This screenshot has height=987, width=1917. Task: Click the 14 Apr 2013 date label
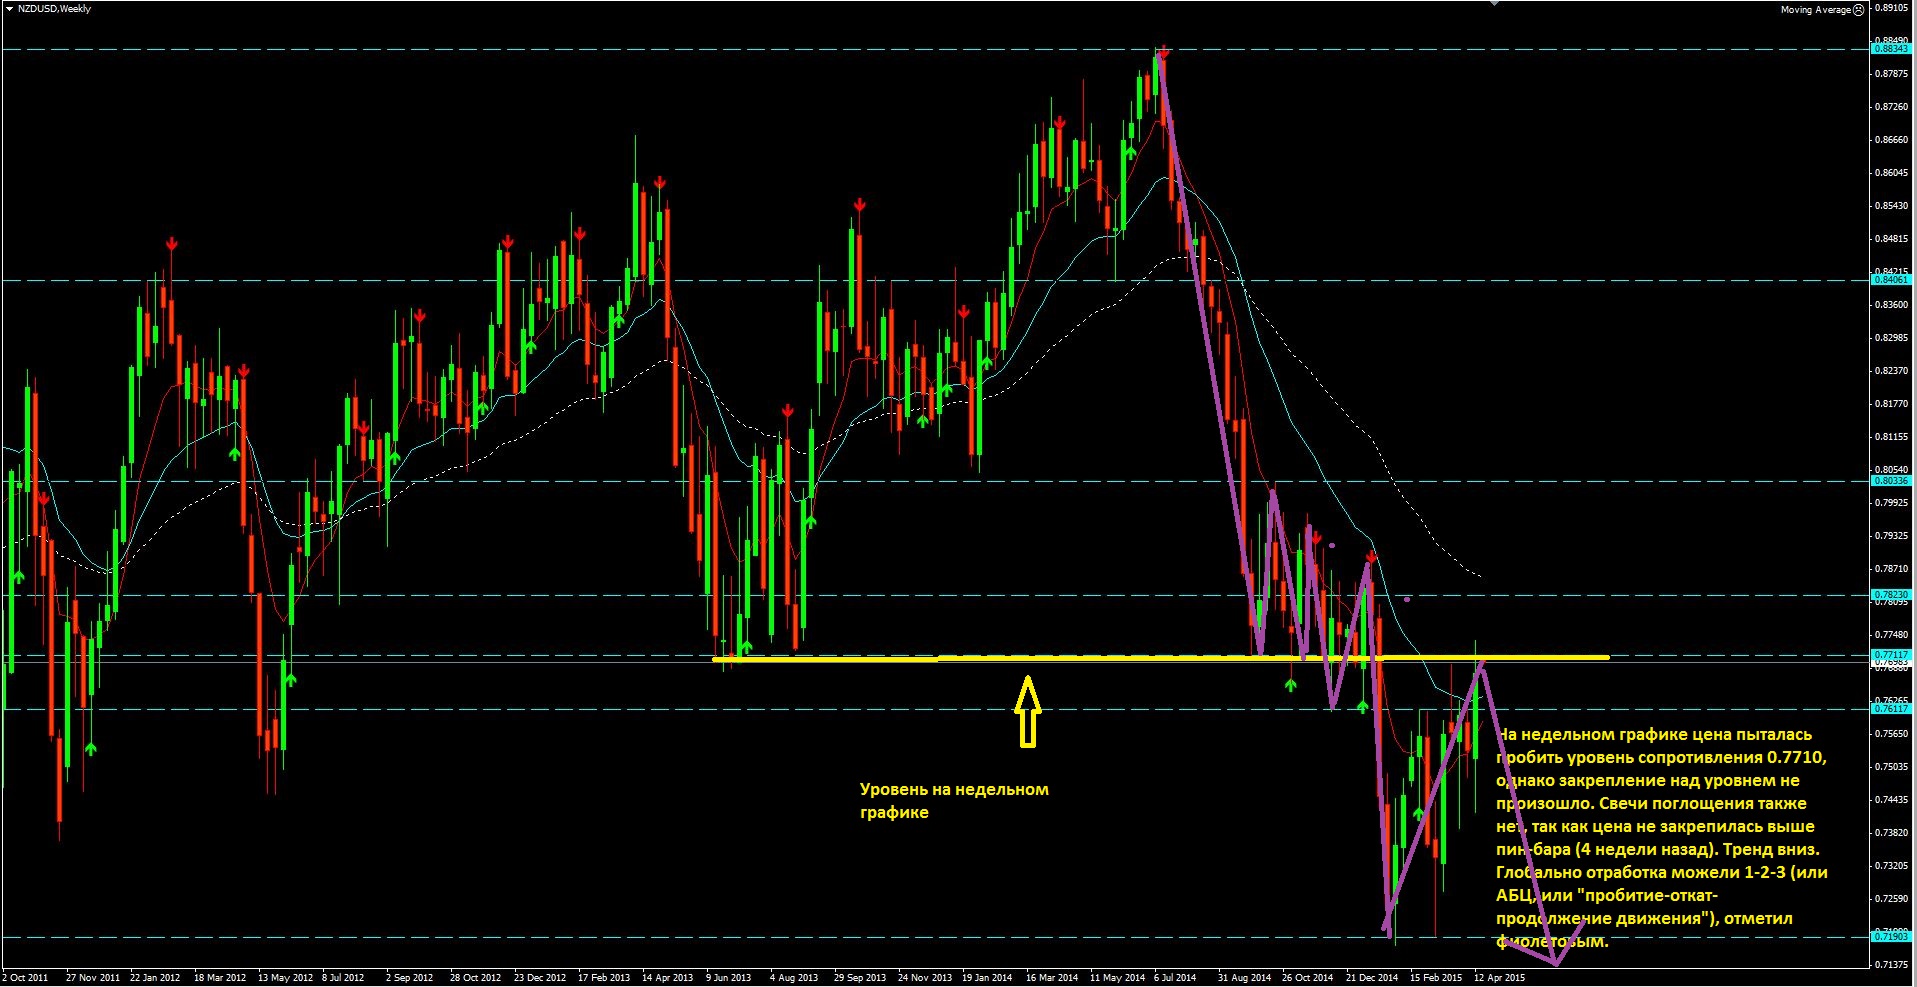pyautogui.click(x=667, y=978)
